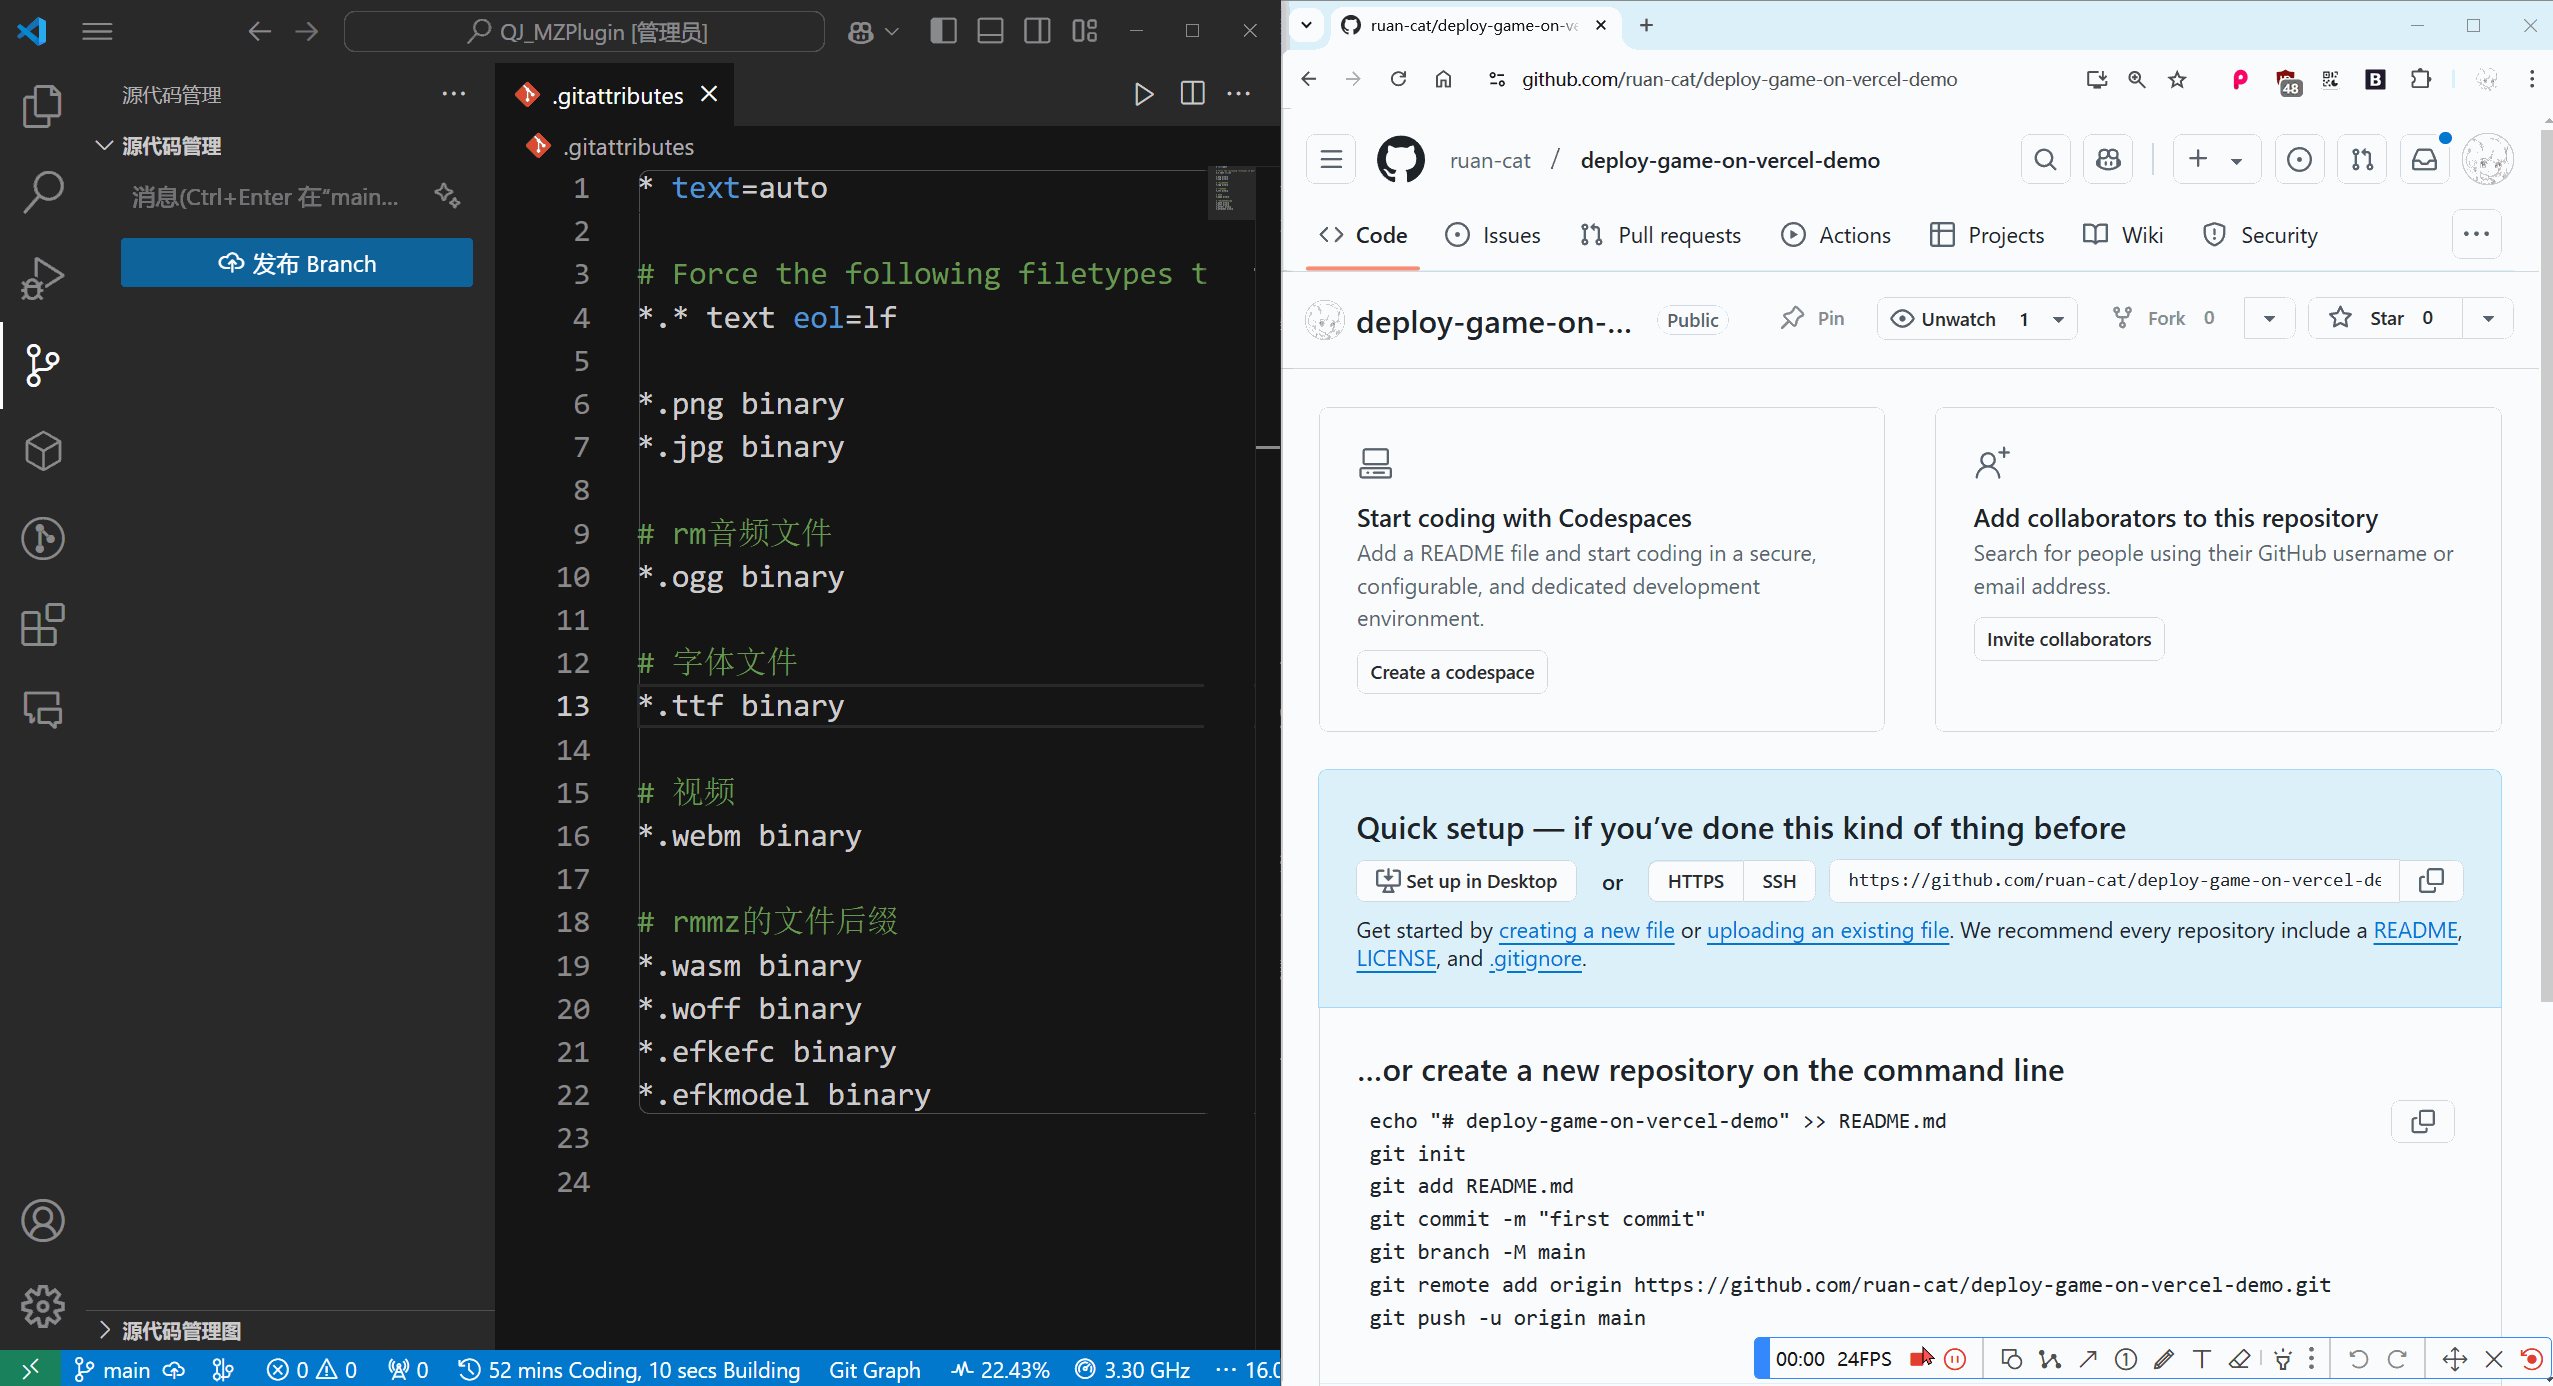
Task: Select the HTTPS clone option
Action: click(x=1696, y=881)
